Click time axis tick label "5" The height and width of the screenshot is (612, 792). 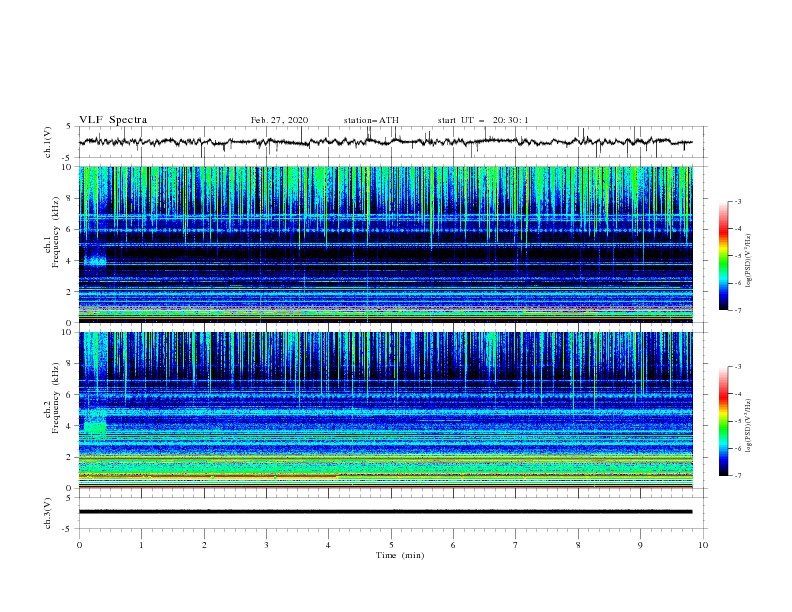(391, 545)
